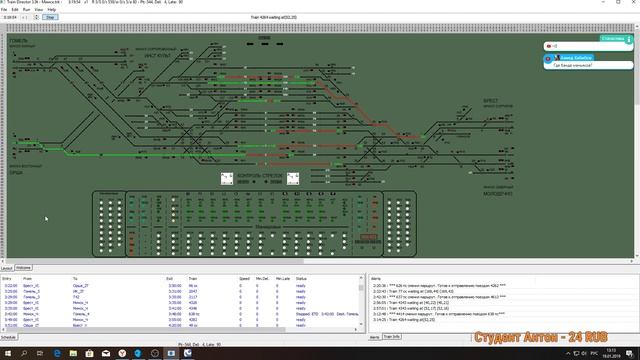640x360 pixels.
Task: Select schedule row for train 2117
Action: coord(180,297)
